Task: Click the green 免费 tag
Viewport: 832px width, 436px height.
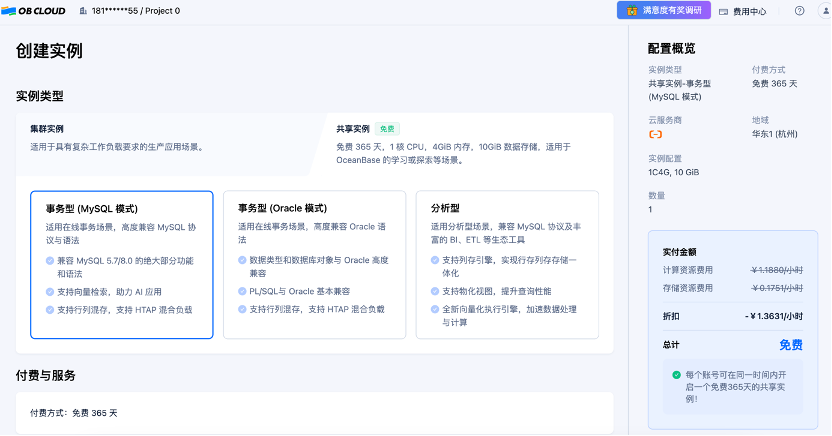Action: tap(387, 129)
